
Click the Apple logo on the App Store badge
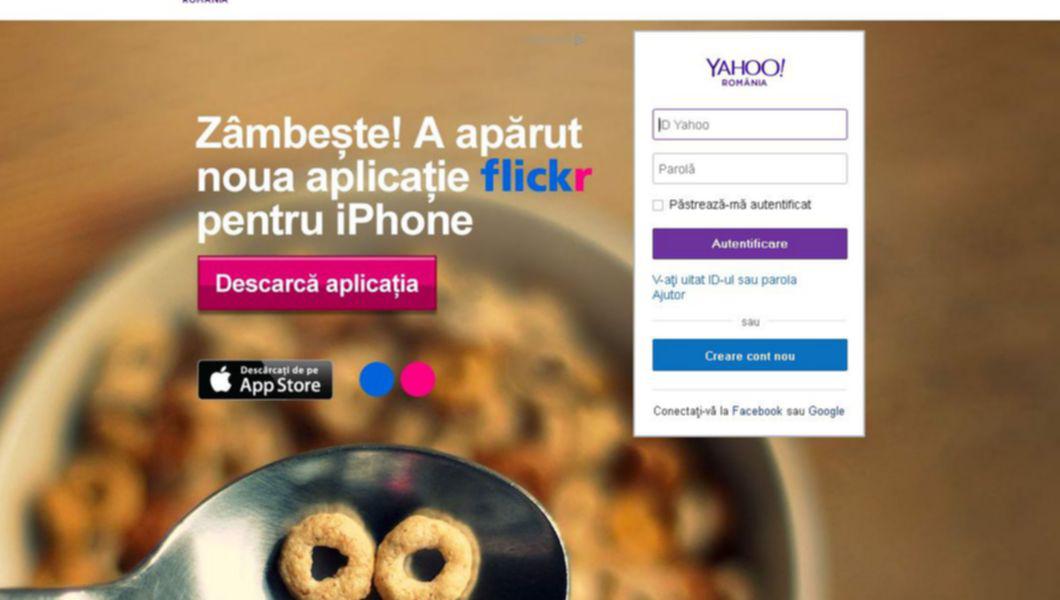click(220, 380)
